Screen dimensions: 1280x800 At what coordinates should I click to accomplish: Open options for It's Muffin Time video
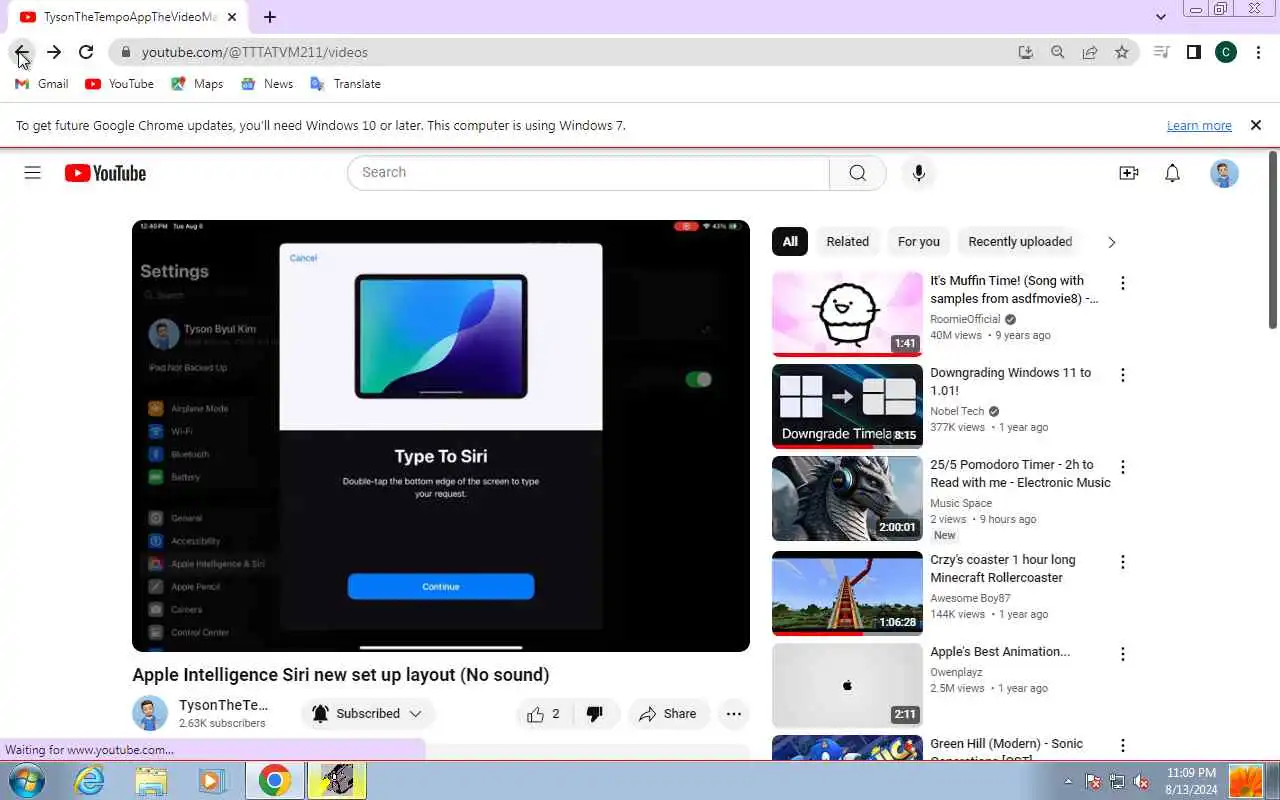pos(1123,283)
